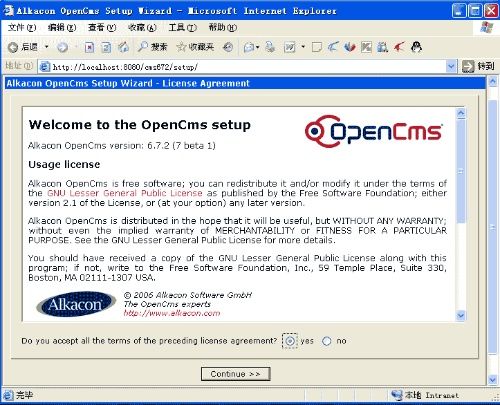
Task: Click the local intranet zone icon
Action: pos(397,395)
